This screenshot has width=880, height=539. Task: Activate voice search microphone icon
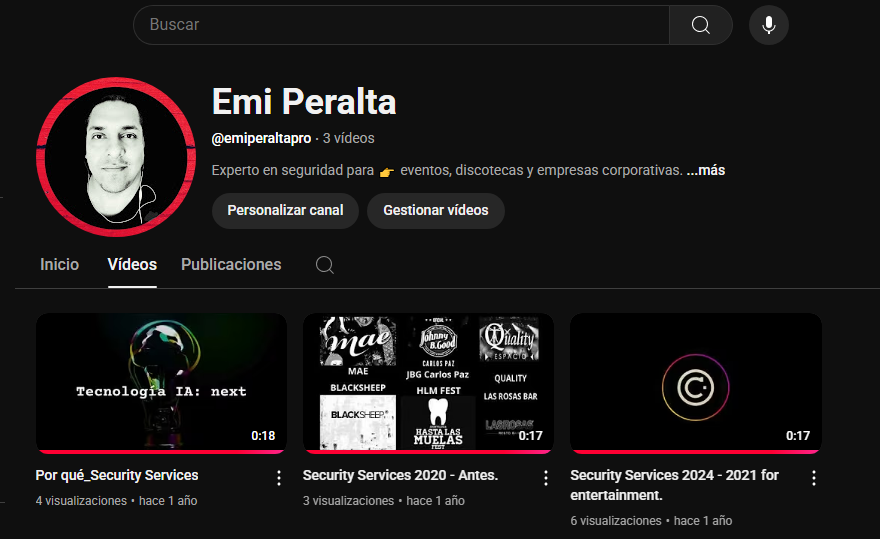coord(768,25)
